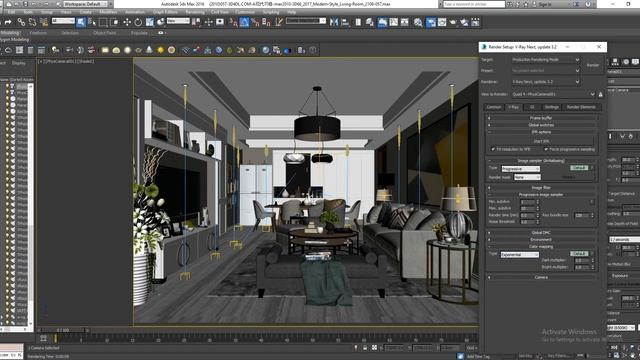Click the keyword search field in title bar
Image resolution: width=640 pixels, height=360 pixels.
pos(474,4)
